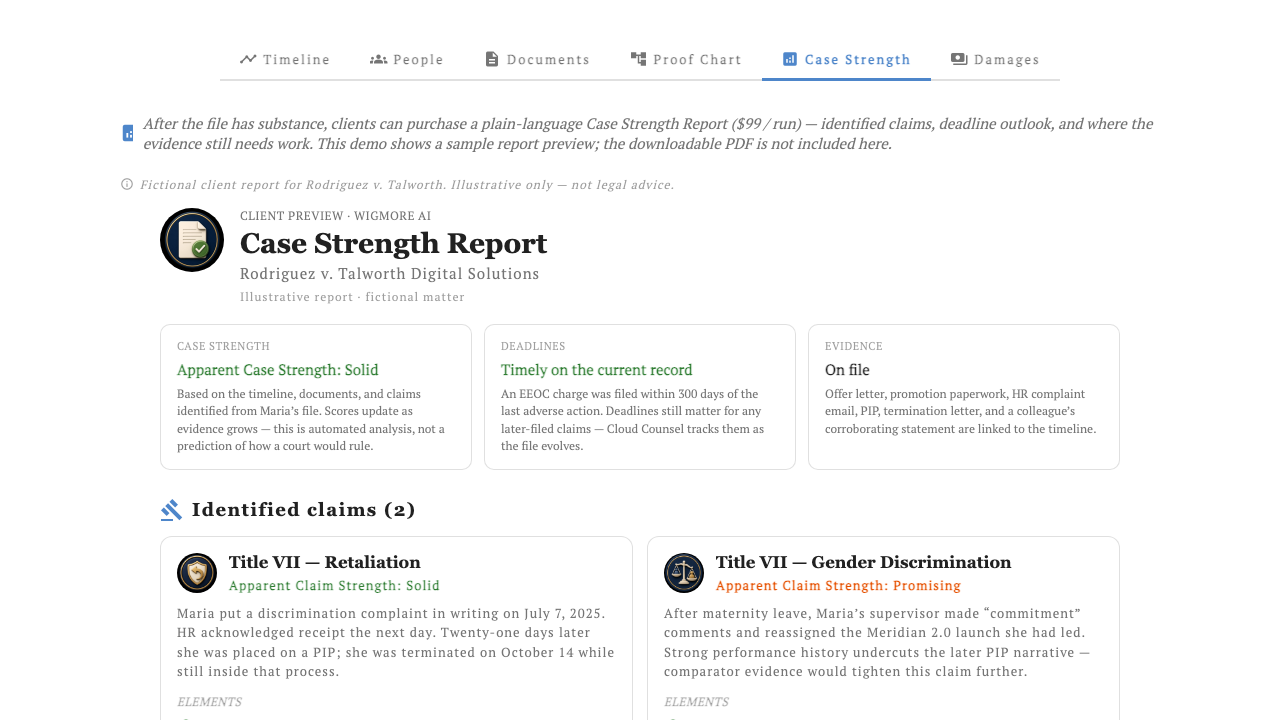Click the blue report icon before intro text
This screenshot has width=1280, height=720.
point(128,133)
